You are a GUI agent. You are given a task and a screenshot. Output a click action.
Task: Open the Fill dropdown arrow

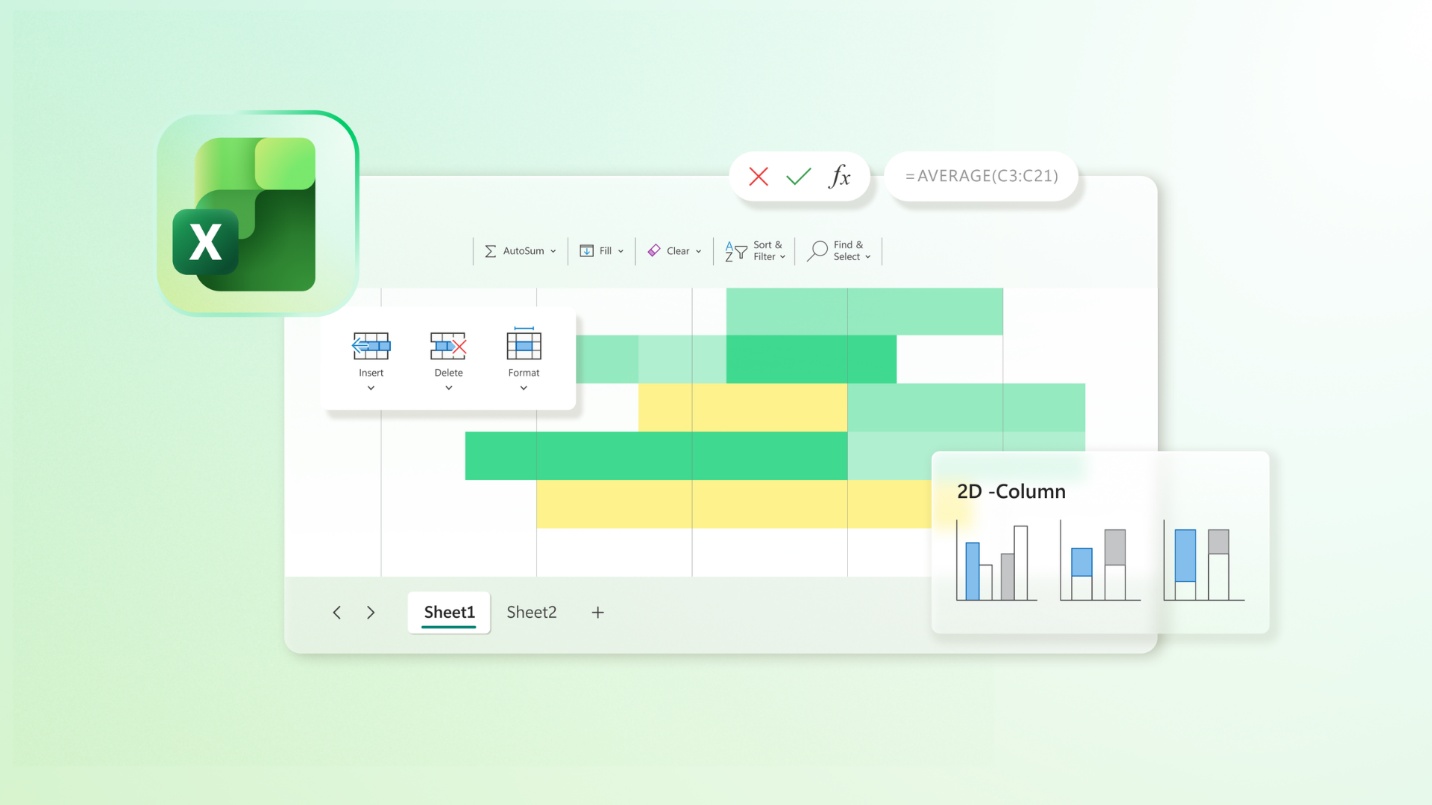pyautogui.click(x=621, y=252)
